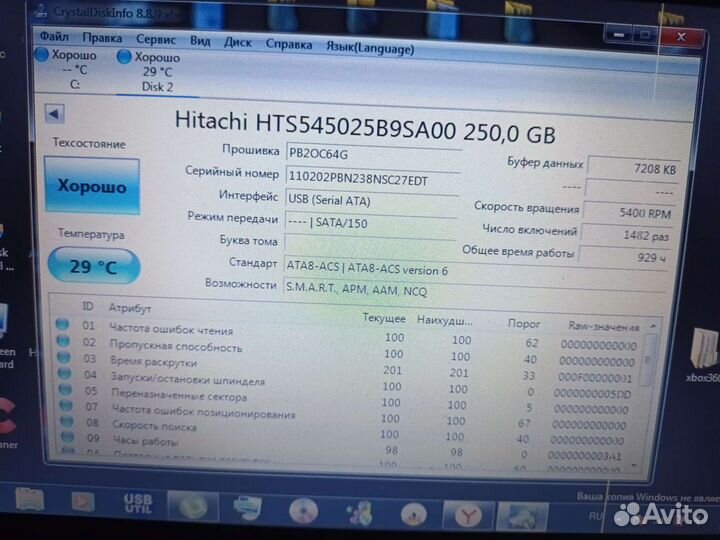Click status icon for attribute 01
The width and height of the screenshot is (720, 540).
(x=62, y=324)
